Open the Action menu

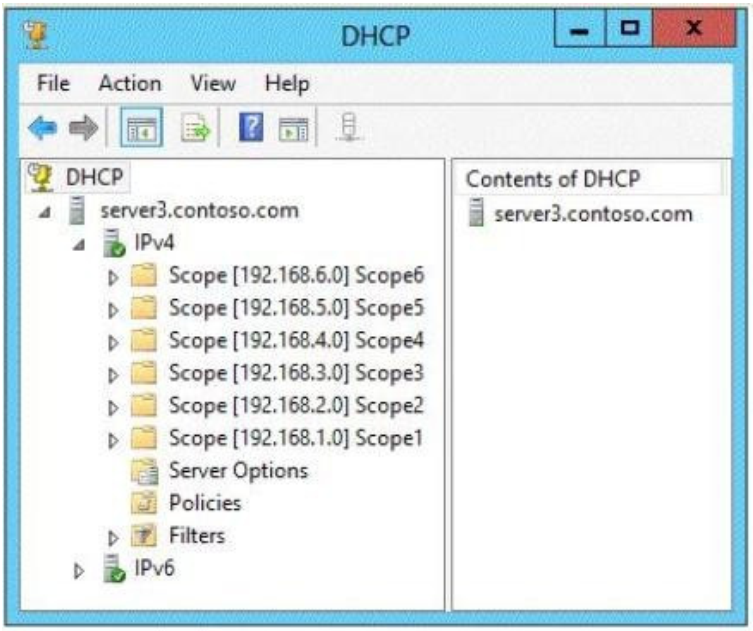(130, 84)
